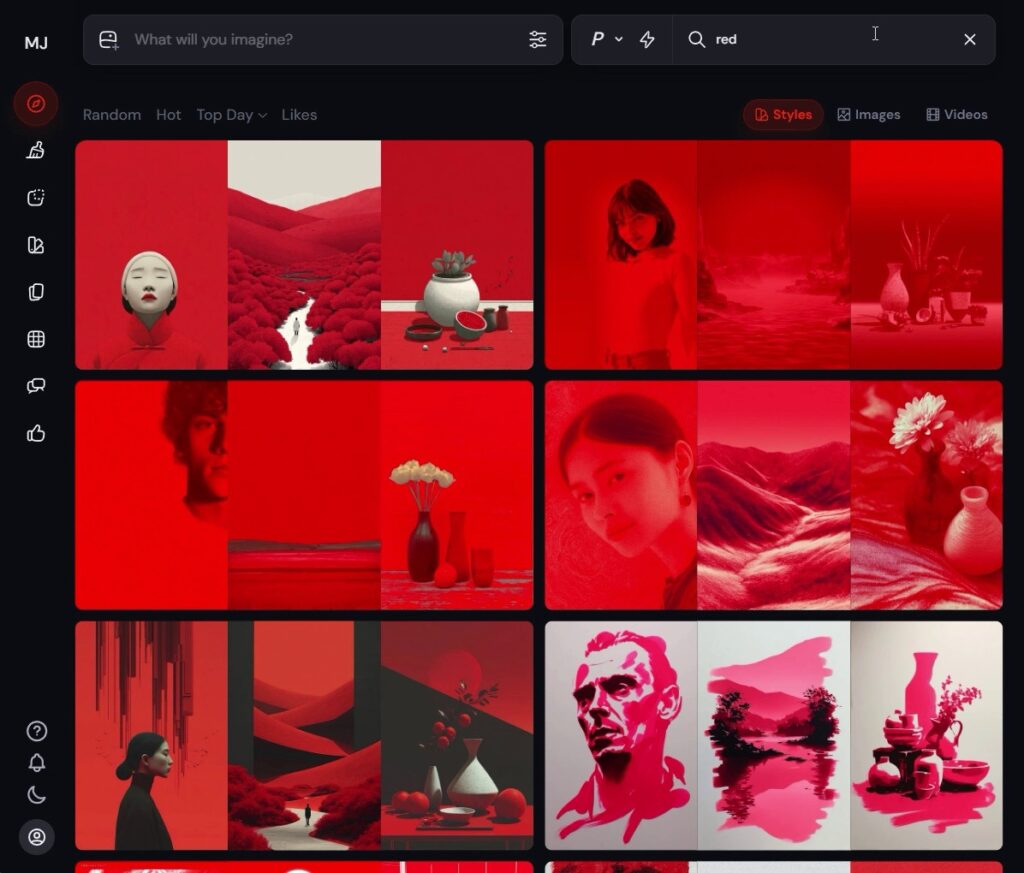Open the user profile account icon
The width and height of the screenshot is (1024, 873).
[x=36, y=837]
